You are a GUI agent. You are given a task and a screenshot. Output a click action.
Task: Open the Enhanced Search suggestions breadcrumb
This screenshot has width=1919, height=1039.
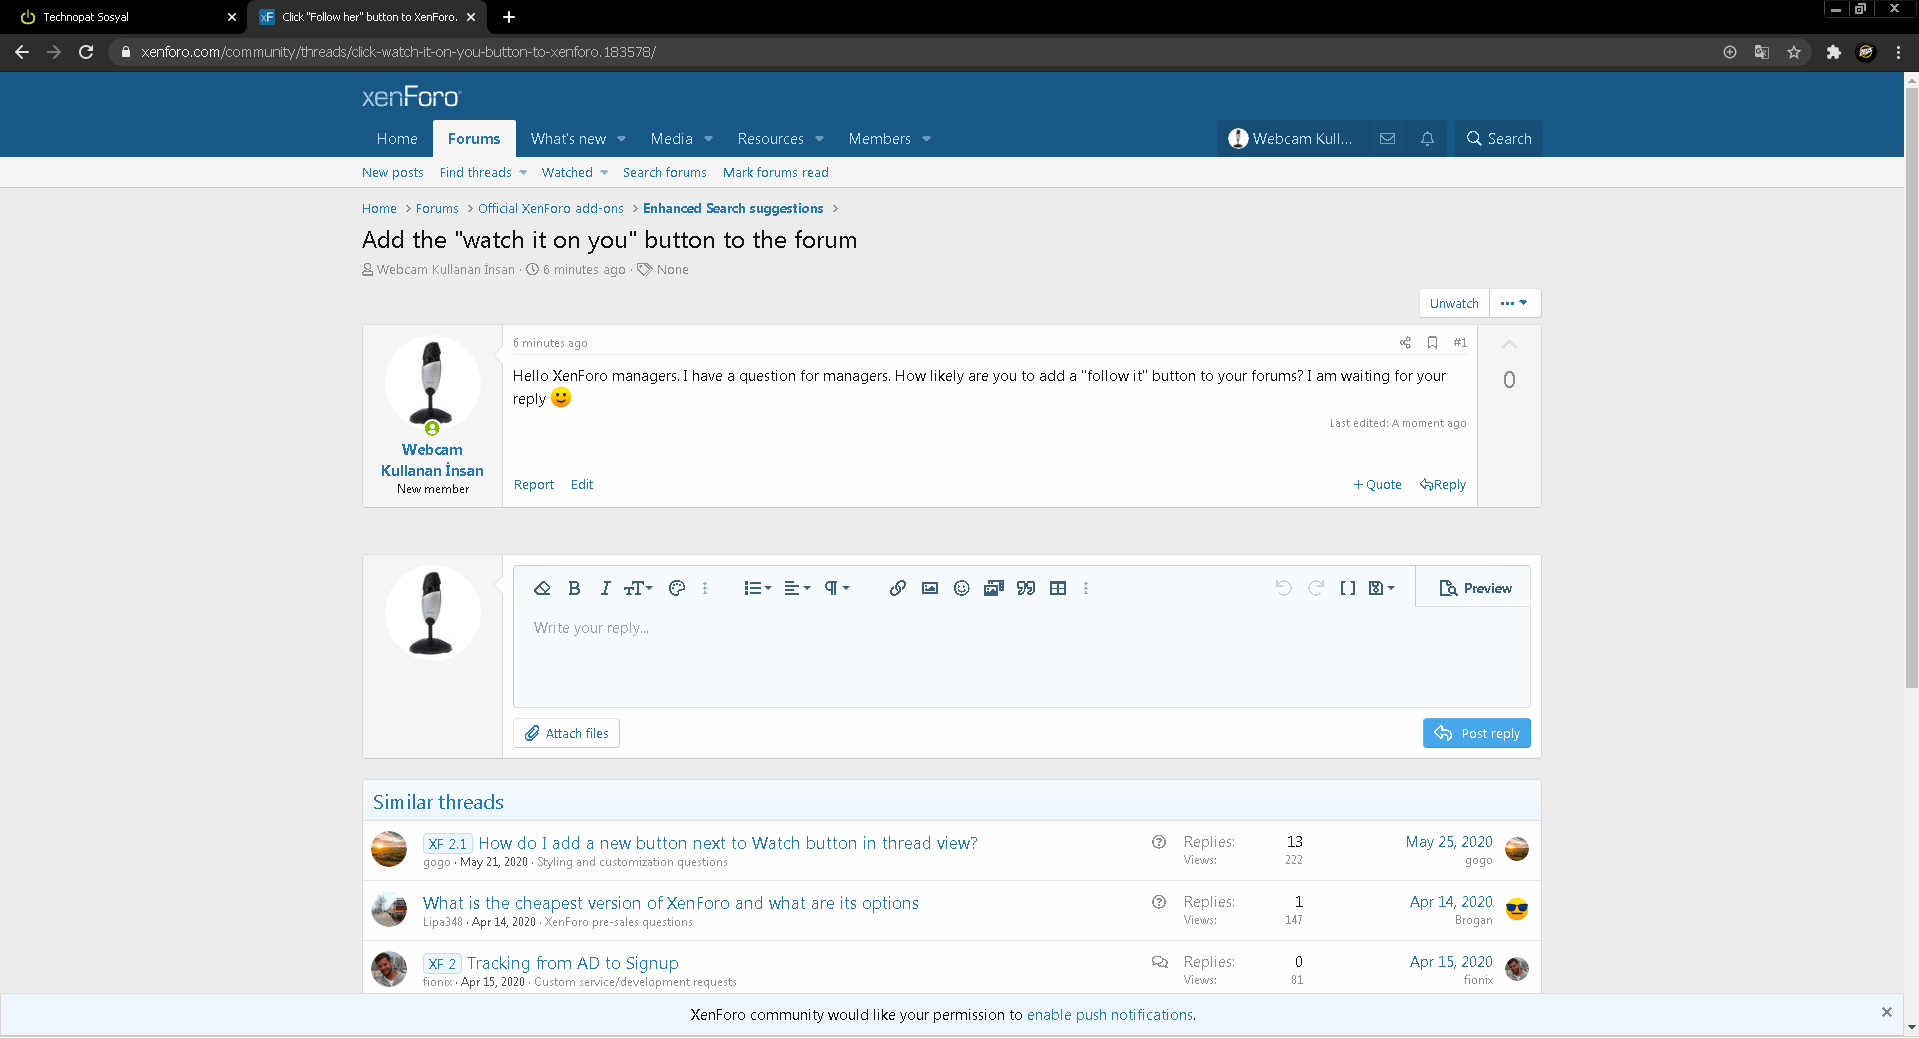tap(733, 209)
